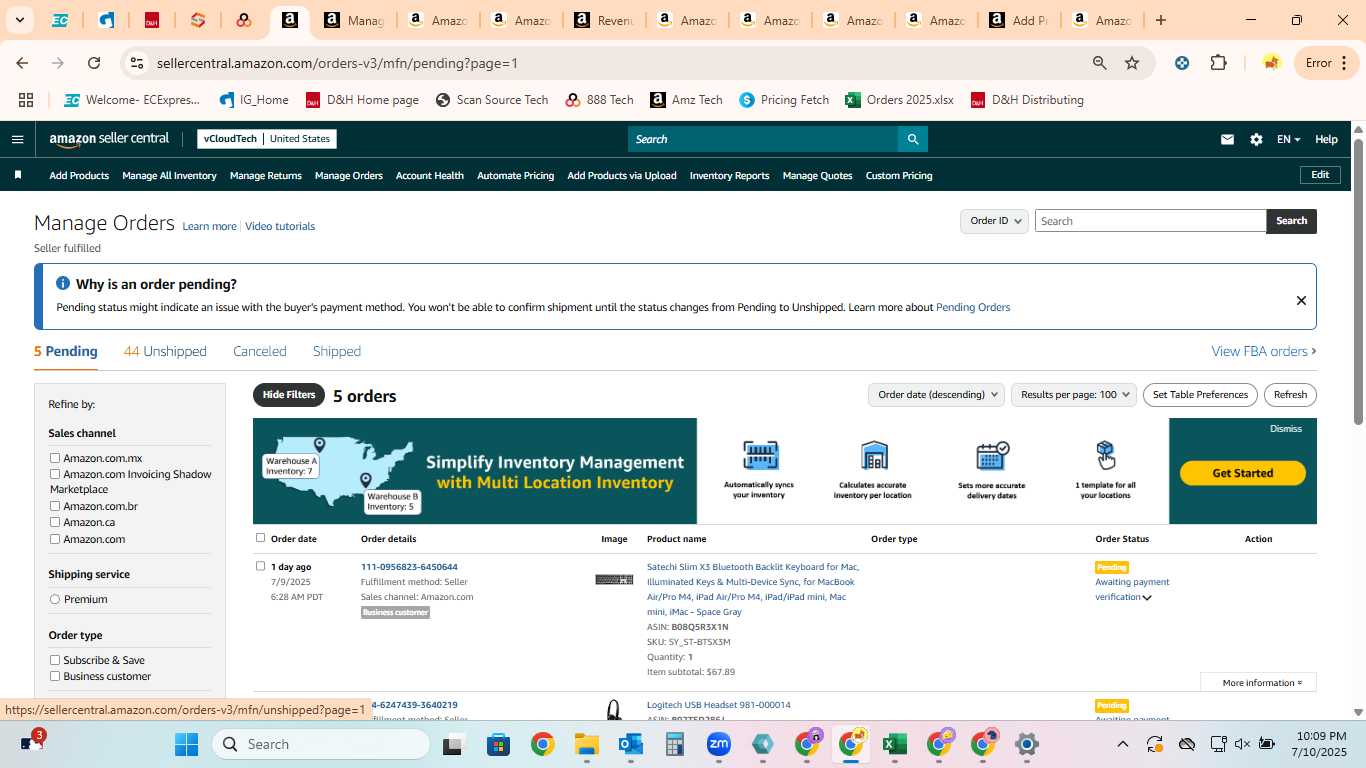Open Calculator from the taskbar
Screen dimensions: 1366x768
click(674, 744)
